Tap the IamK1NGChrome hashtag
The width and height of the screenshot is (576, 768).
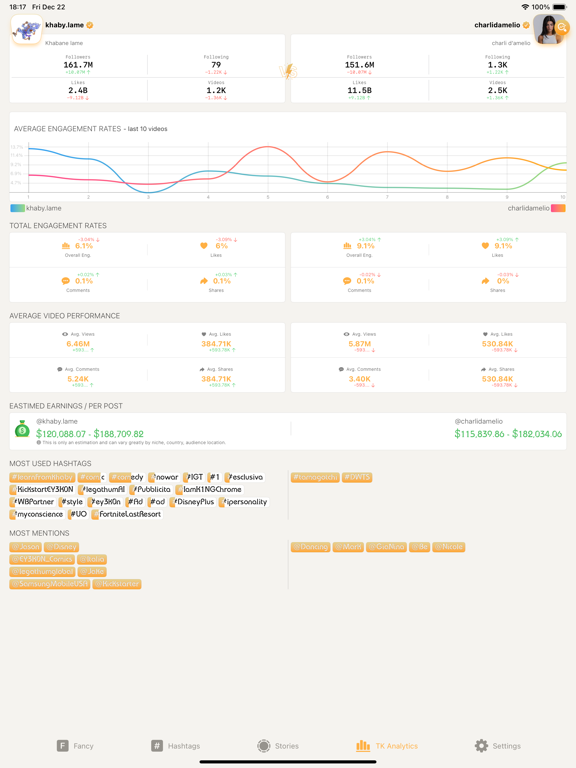[x=209, y=489]
